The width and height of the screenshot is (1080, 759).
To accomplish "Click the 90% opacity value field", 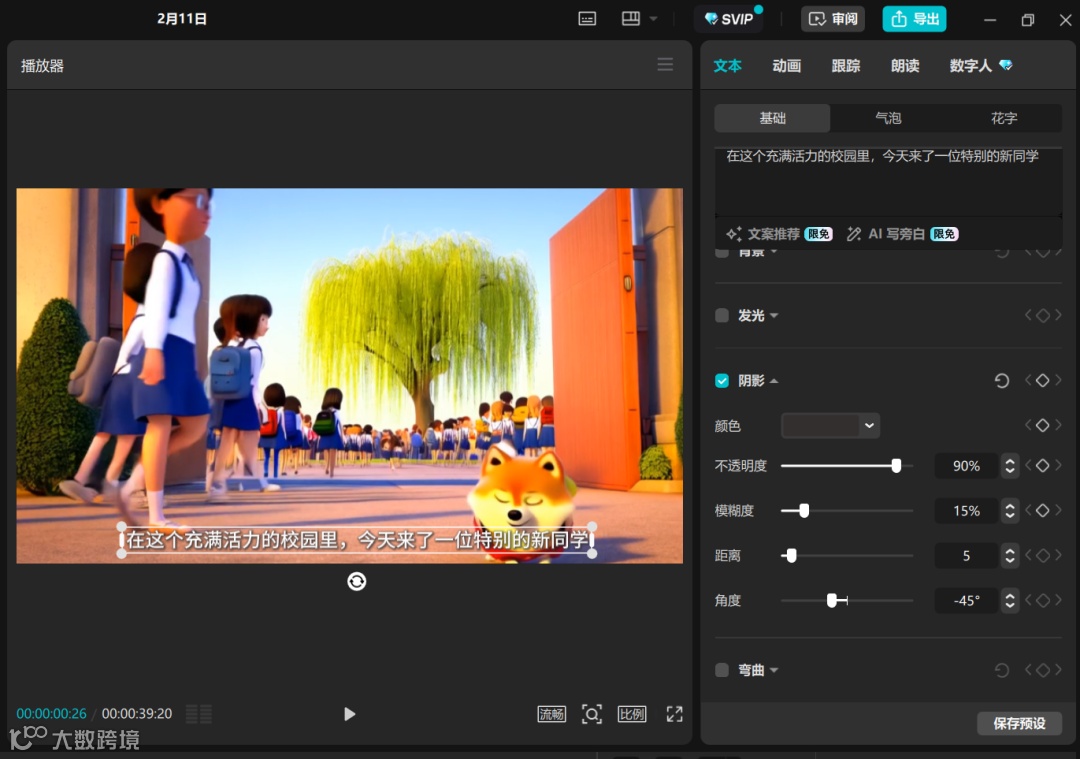I will pyautogui.click(x=966, y=466).
